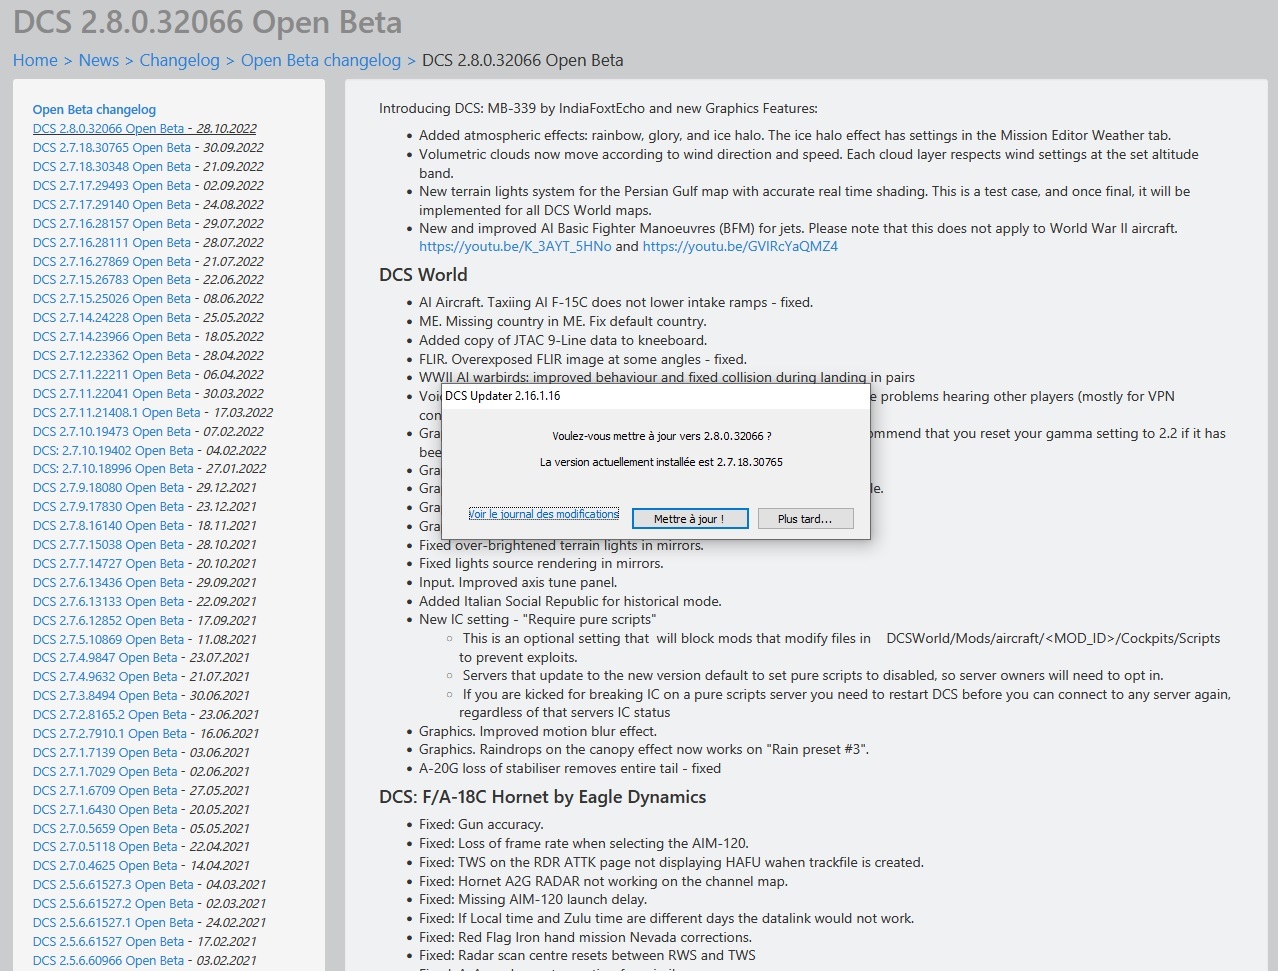Open DCS 2.7.16.28157 Open Beta entry
The width and height of the screenshot is (1278, 971).
click(x=111, y=223)
